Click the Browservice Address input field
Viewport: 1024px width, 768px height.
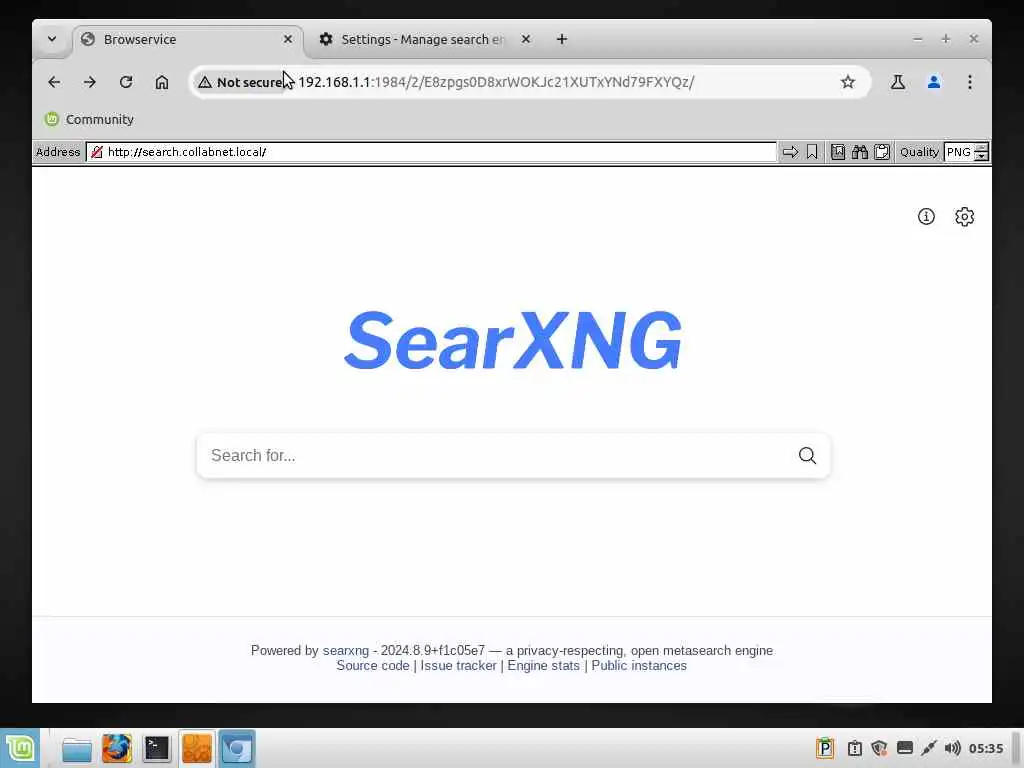(431, 152)
